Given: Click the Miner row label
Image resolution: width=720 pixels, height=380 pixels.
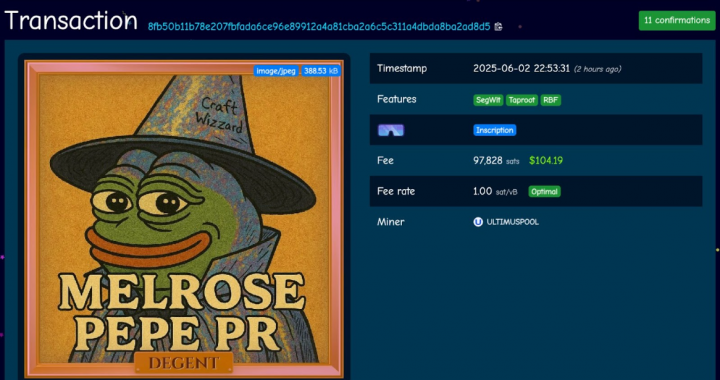Looking at the screenshot, I should point(391,222).
